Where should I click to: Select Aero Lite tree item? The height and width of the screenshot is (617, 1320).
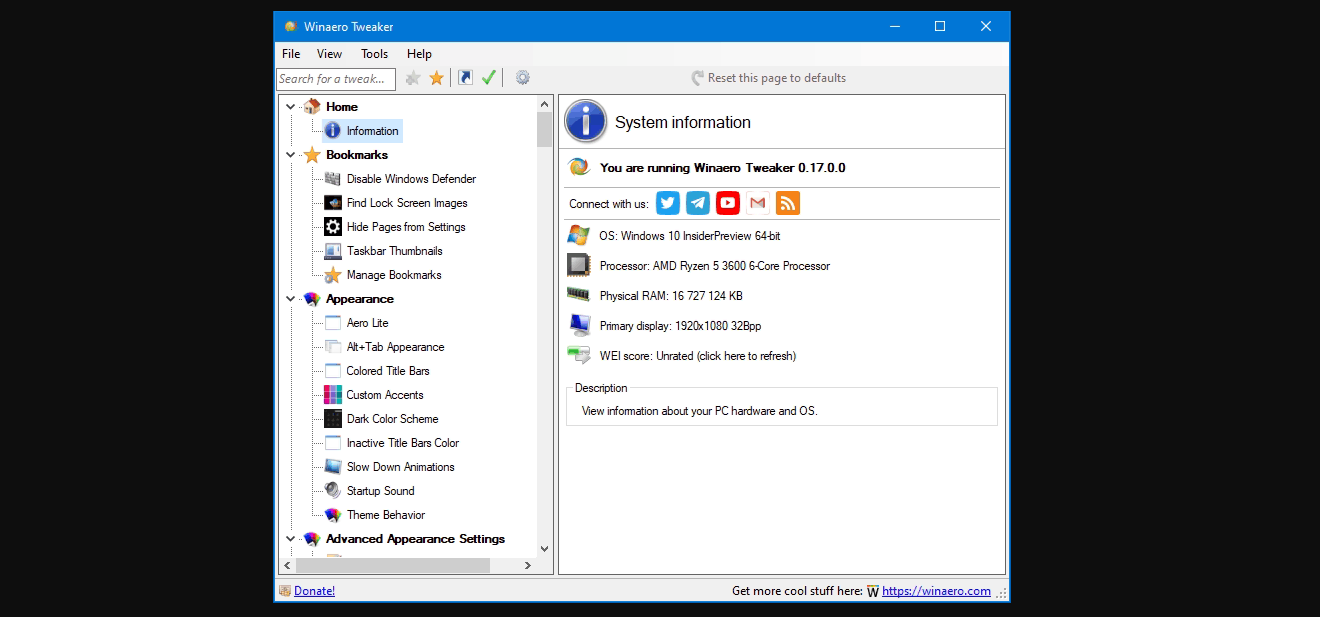click(x=367, y=323)
